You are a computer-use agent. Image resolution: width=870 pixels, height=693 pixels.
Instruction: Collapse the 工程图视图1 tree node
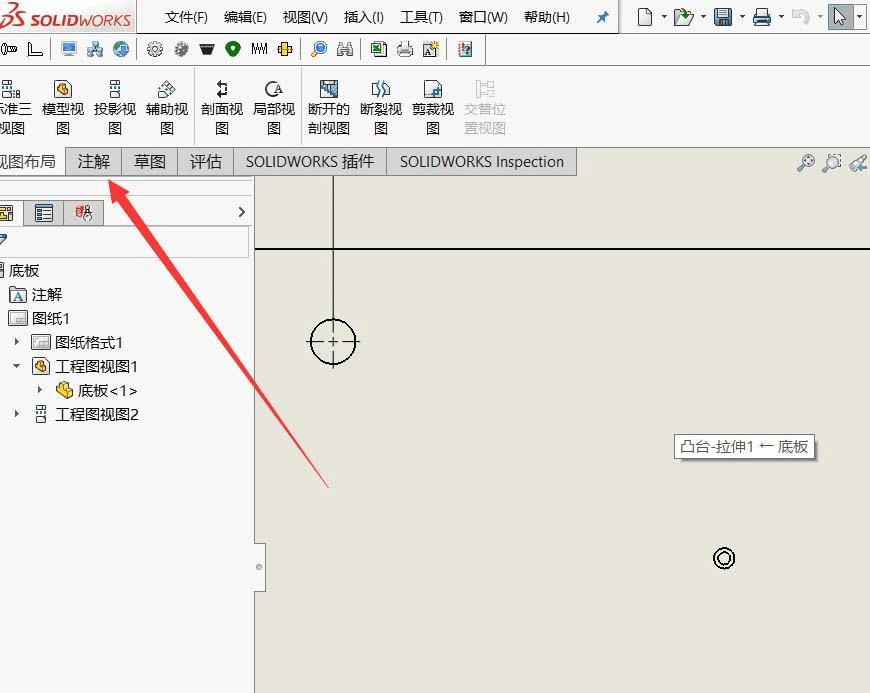click(x=17, y=366)
